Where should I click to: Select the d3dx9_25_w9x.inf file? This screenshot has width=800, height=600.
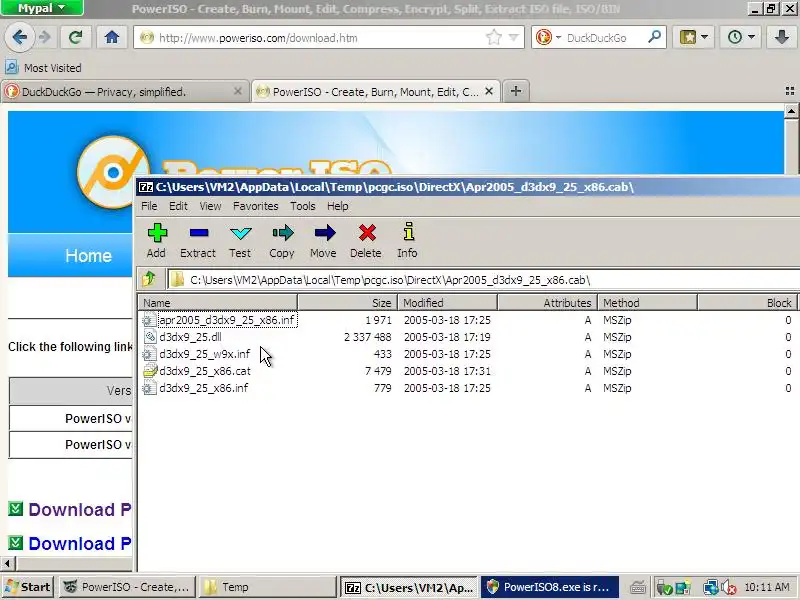(205, 354)
